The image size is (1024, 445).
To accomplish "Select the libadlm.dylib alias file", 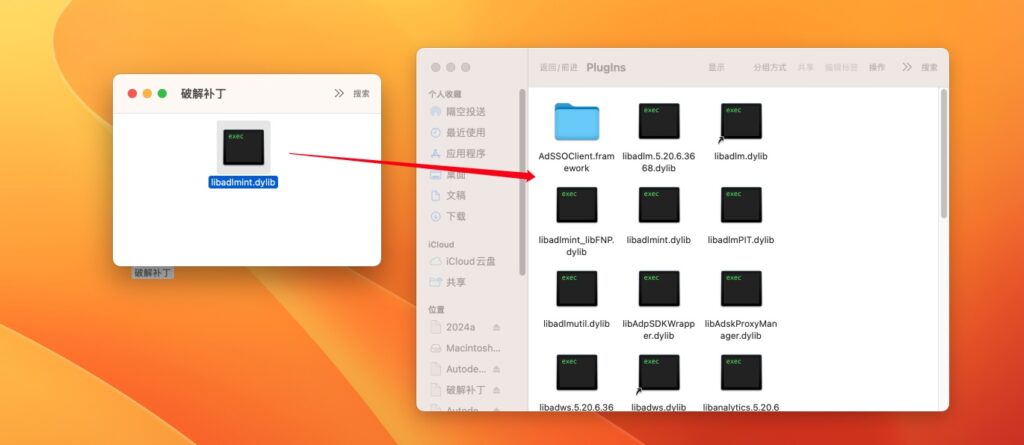I will (741, 121).
